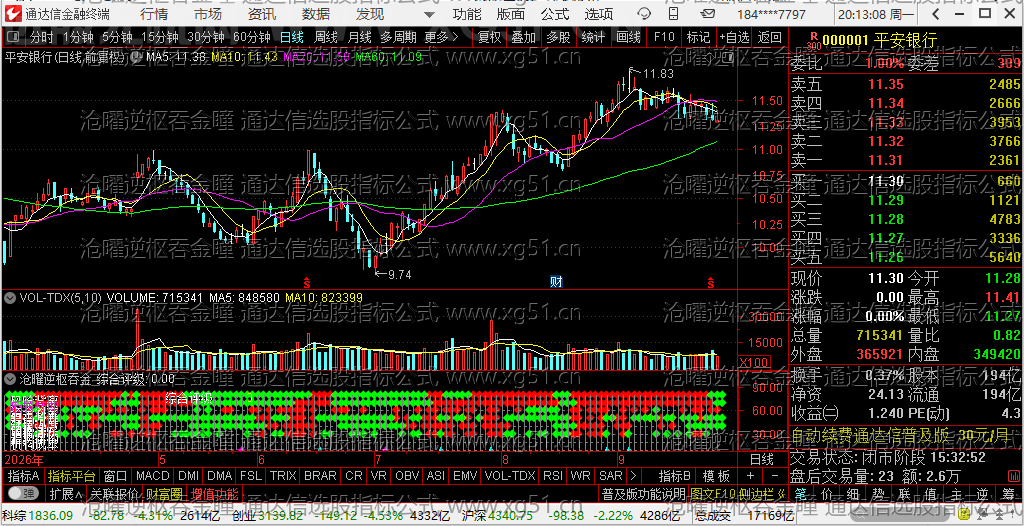This screenshot has width=1024, height=526.
Task: Toggle the 弹 switch
Action: (22, 493)
